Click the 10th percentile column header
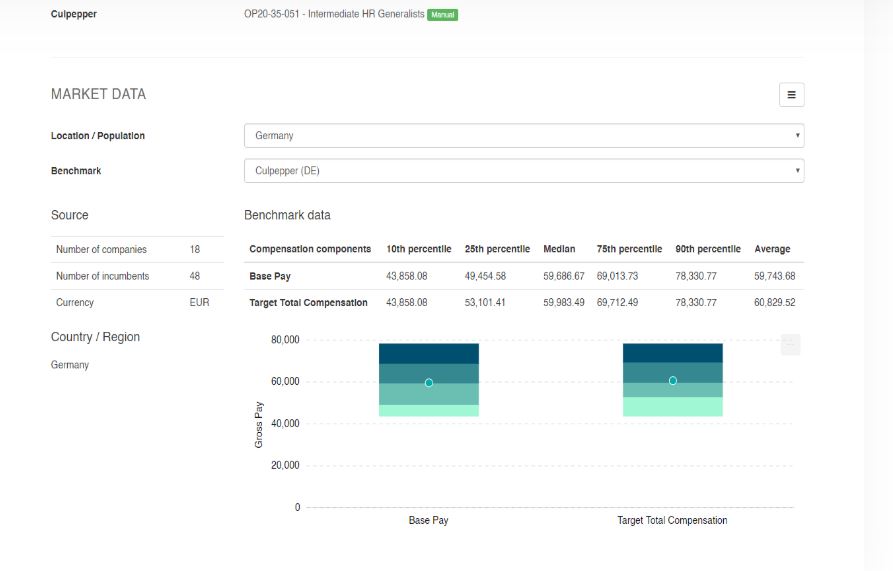 [x=418, y=249]
